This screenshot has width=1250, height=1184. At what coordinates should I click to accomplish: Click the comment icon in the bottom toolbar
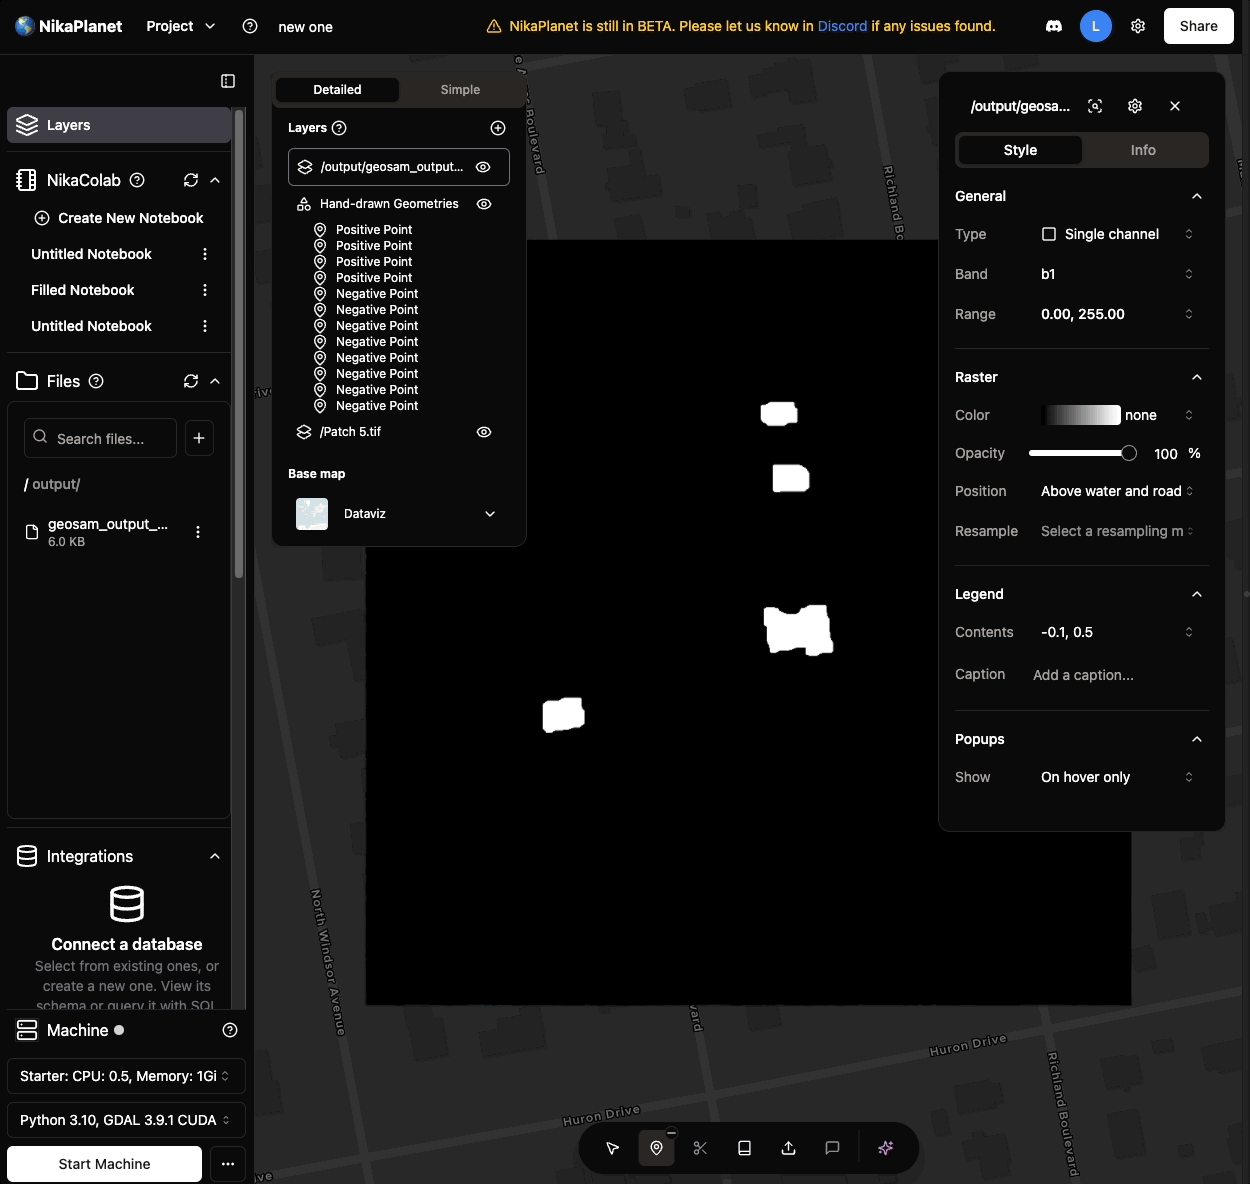click(832, 1148)
